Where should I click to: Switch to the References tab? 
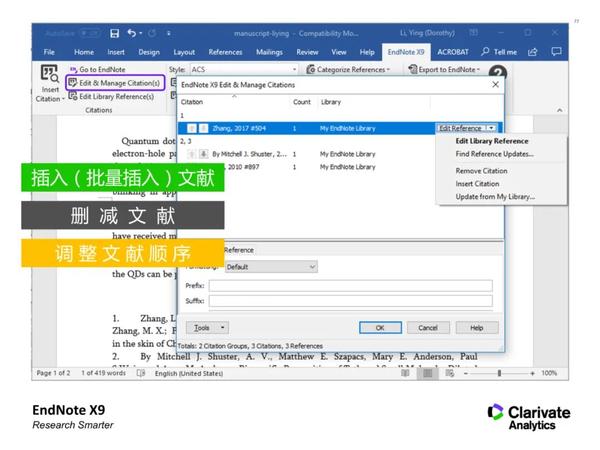(x=225, y=52)
